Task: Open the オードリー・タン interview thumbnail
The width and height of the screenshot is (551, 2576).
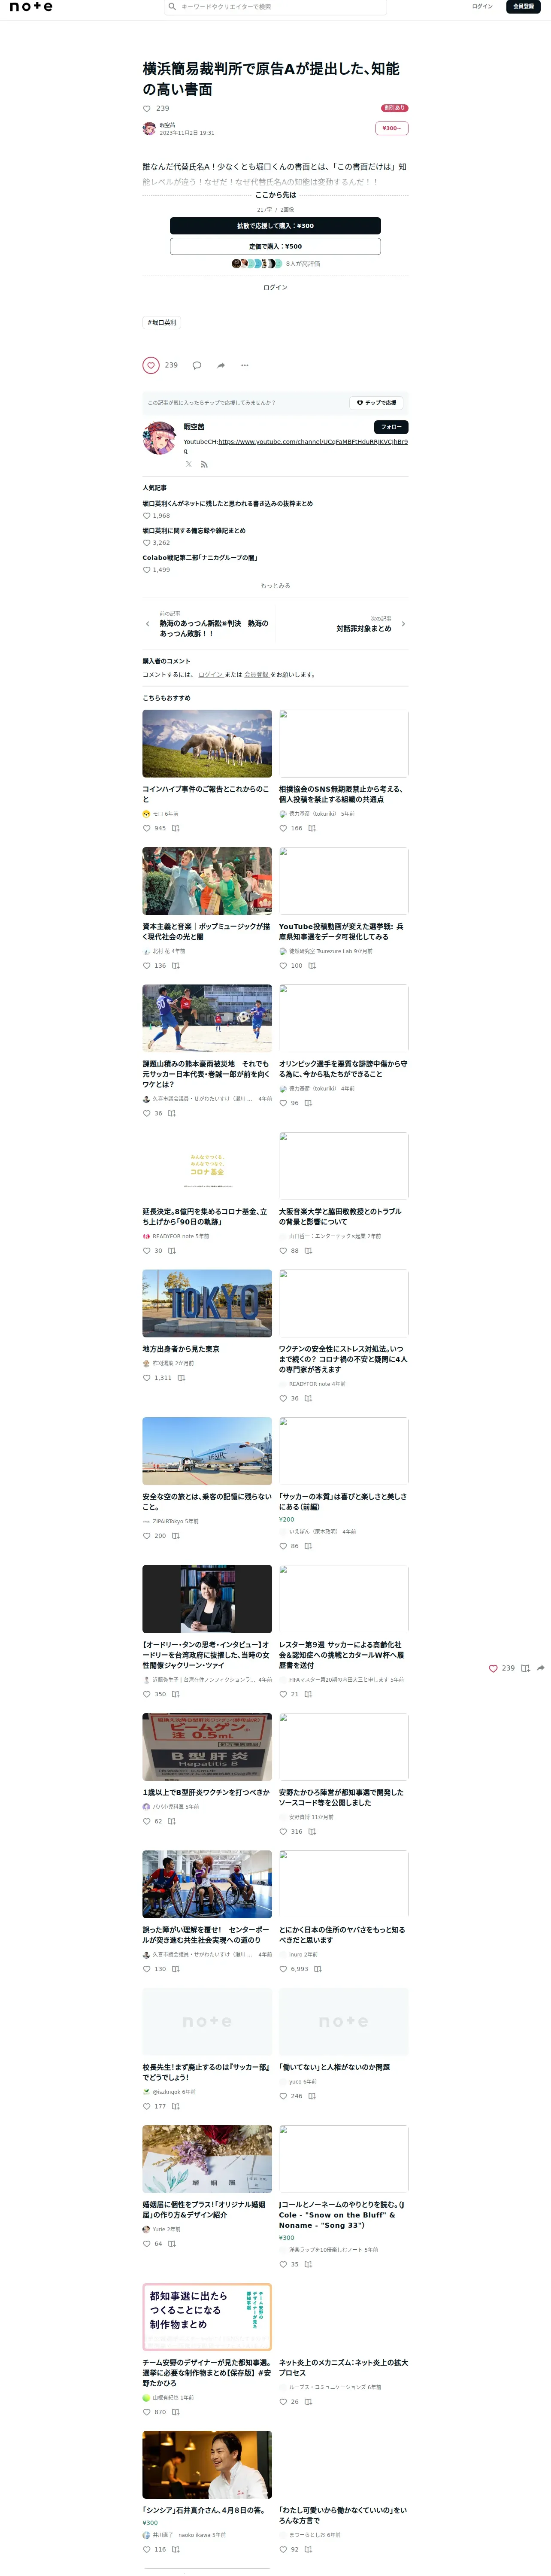Action: click(207, 1599)
